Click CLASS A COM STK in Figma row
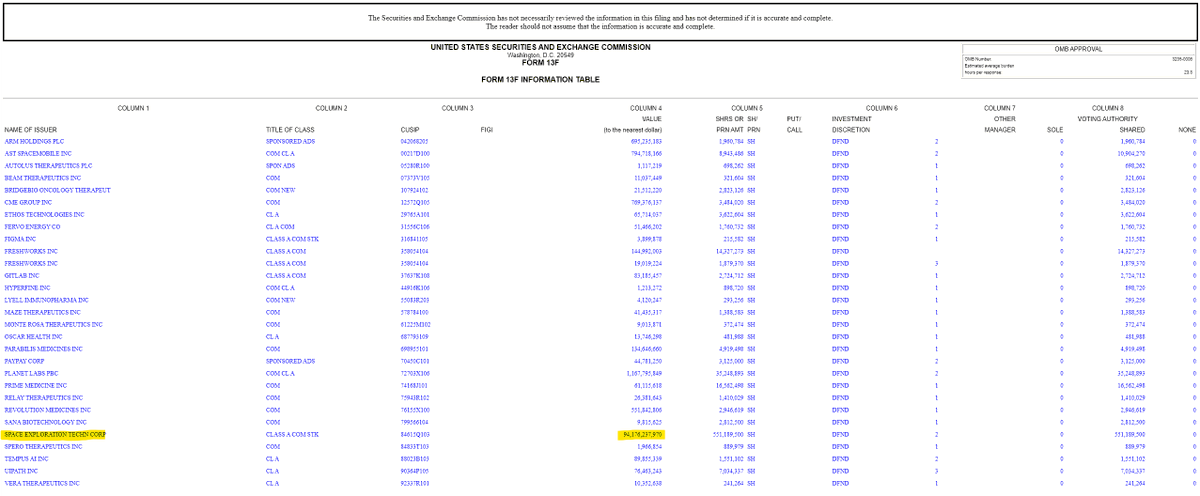This screenshot has height=496, width=1200. click(292, 239)
